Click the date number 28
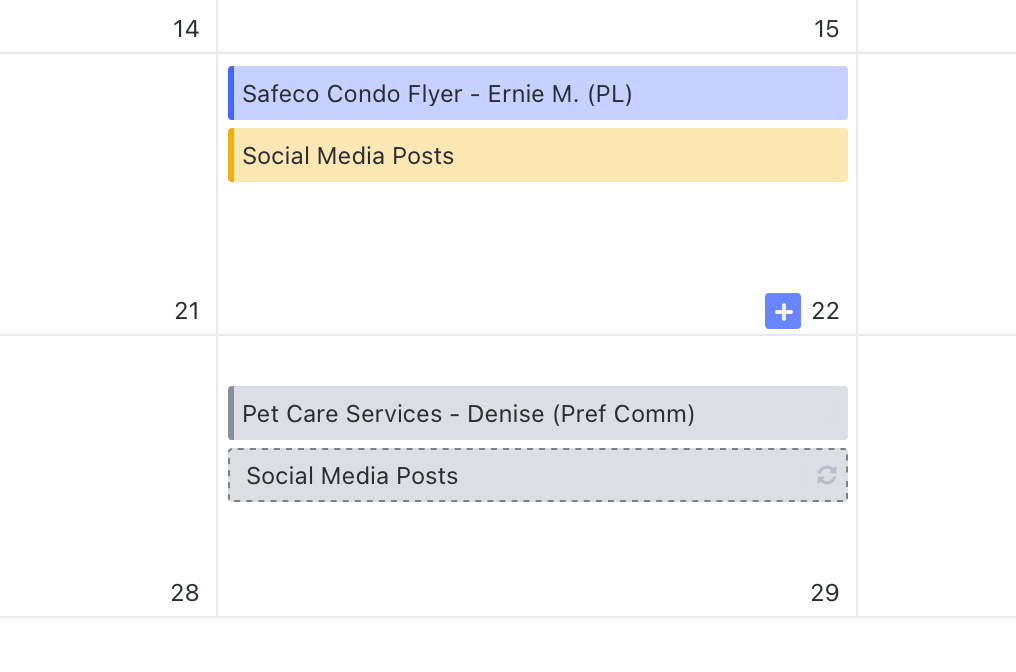Screen dimensions: 1016x672 [185, 593]
